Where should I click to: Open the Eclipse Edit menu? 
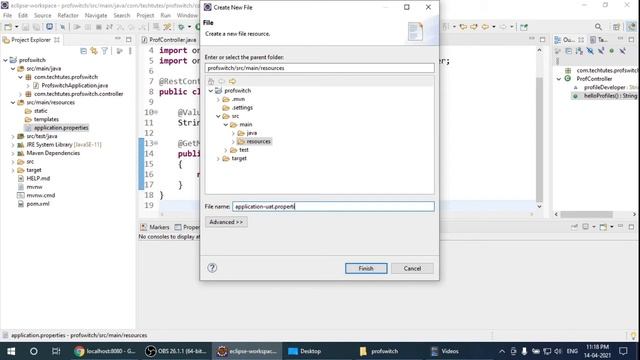pos(23,15)
